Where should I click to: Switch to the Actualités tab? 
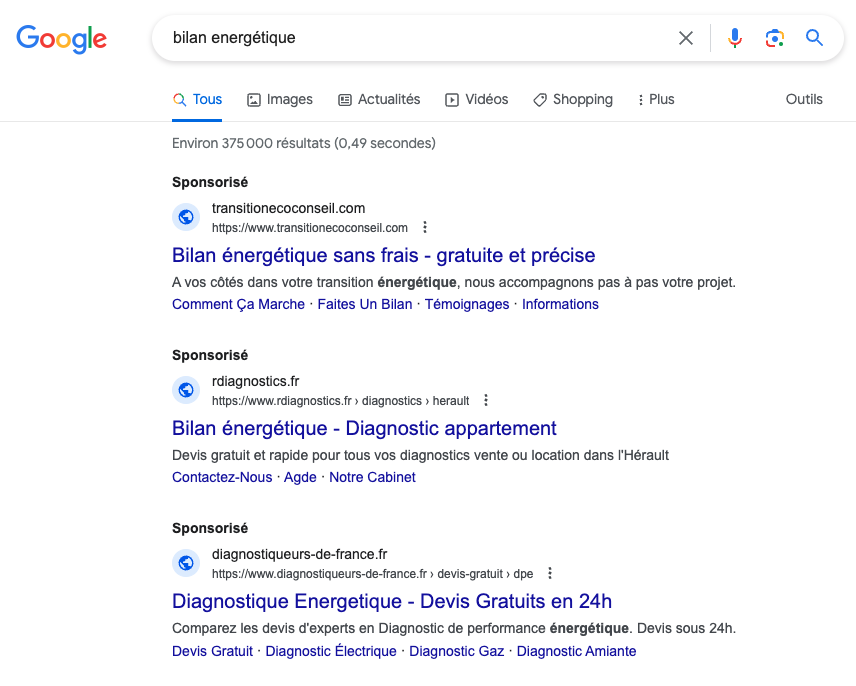379,100
